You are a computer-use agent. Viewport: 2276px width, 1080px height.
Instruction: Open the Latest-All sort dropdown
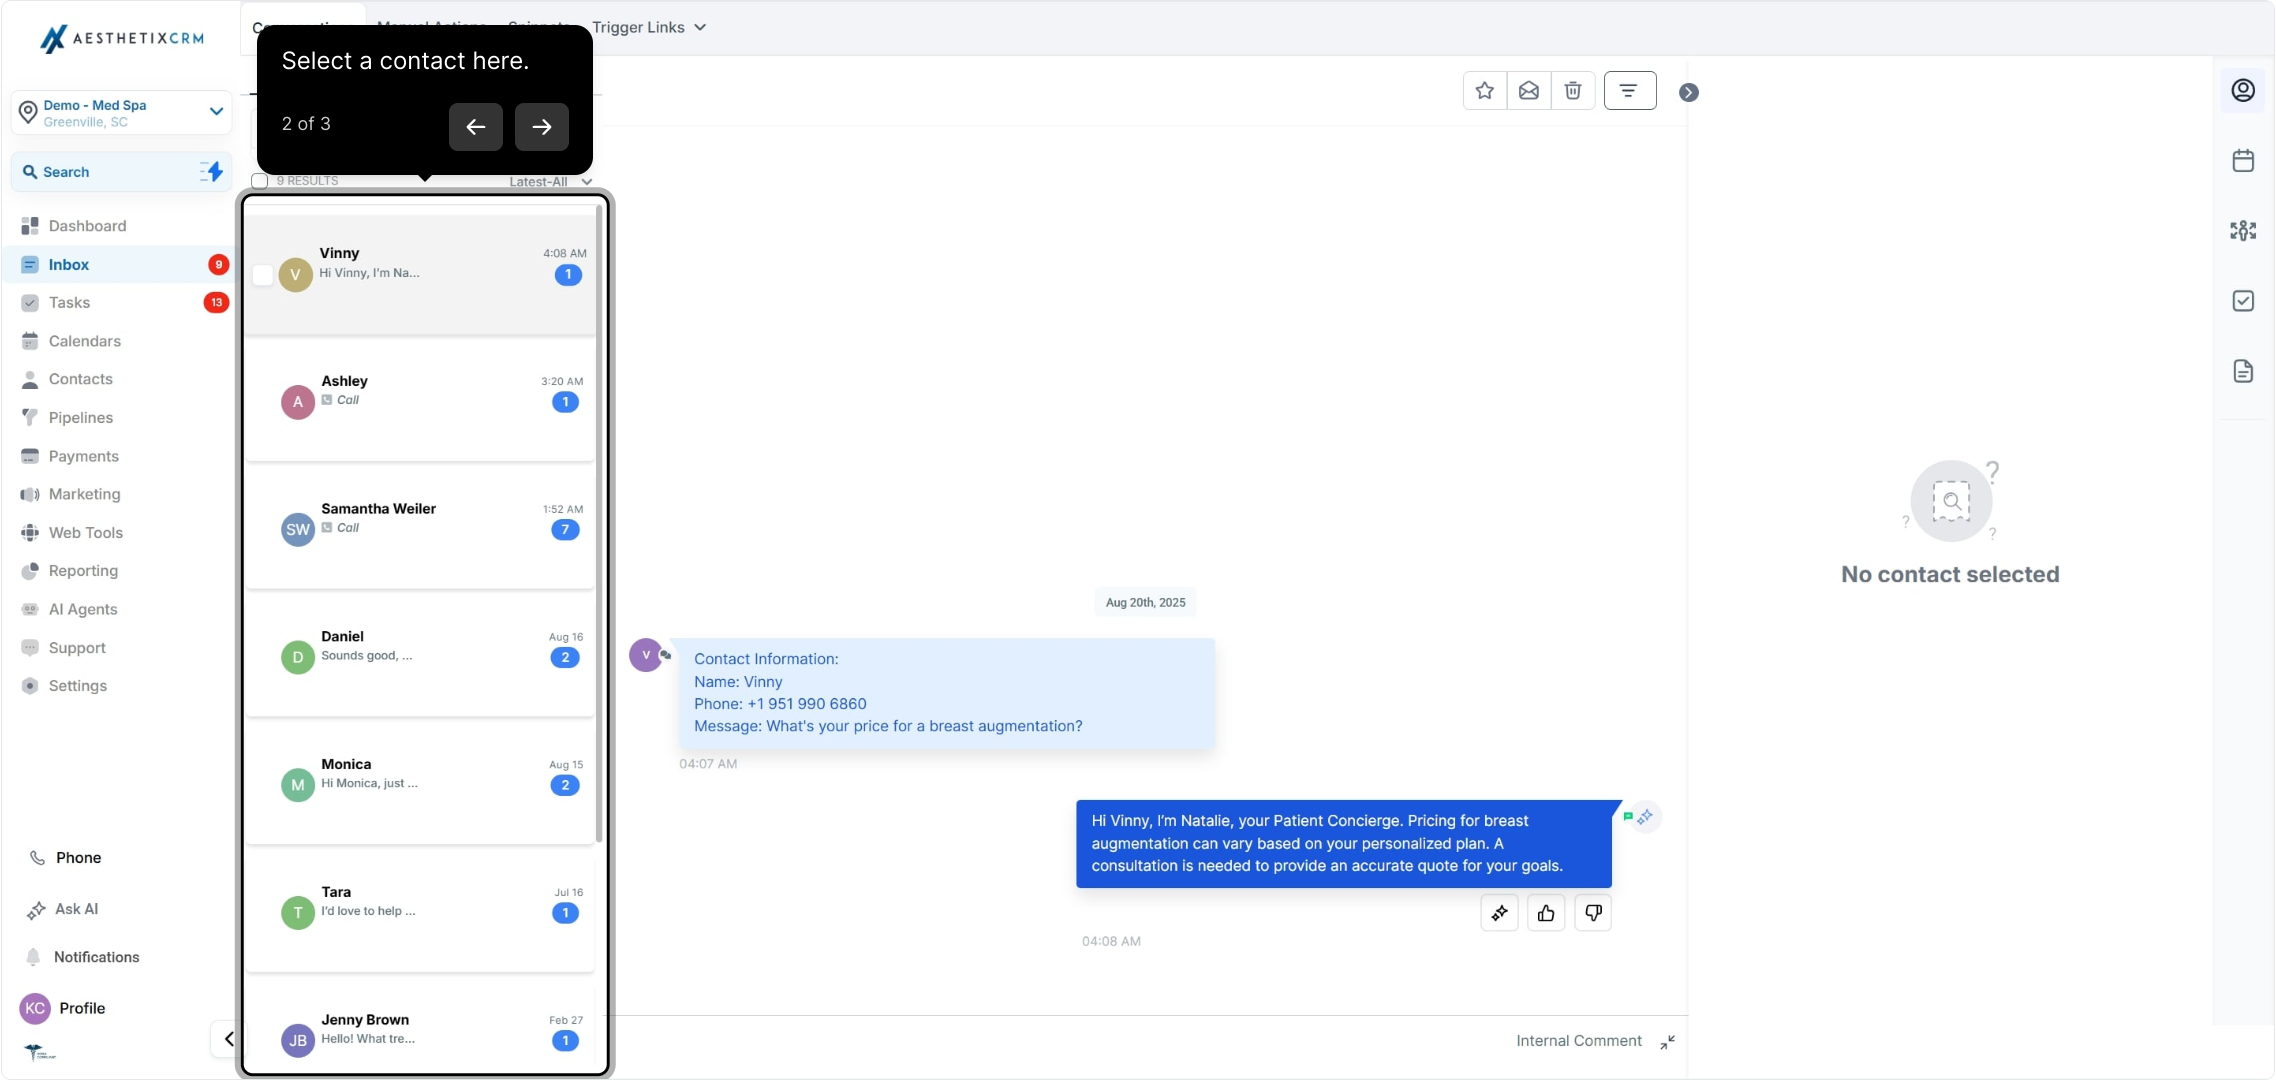tap(550, 182)
